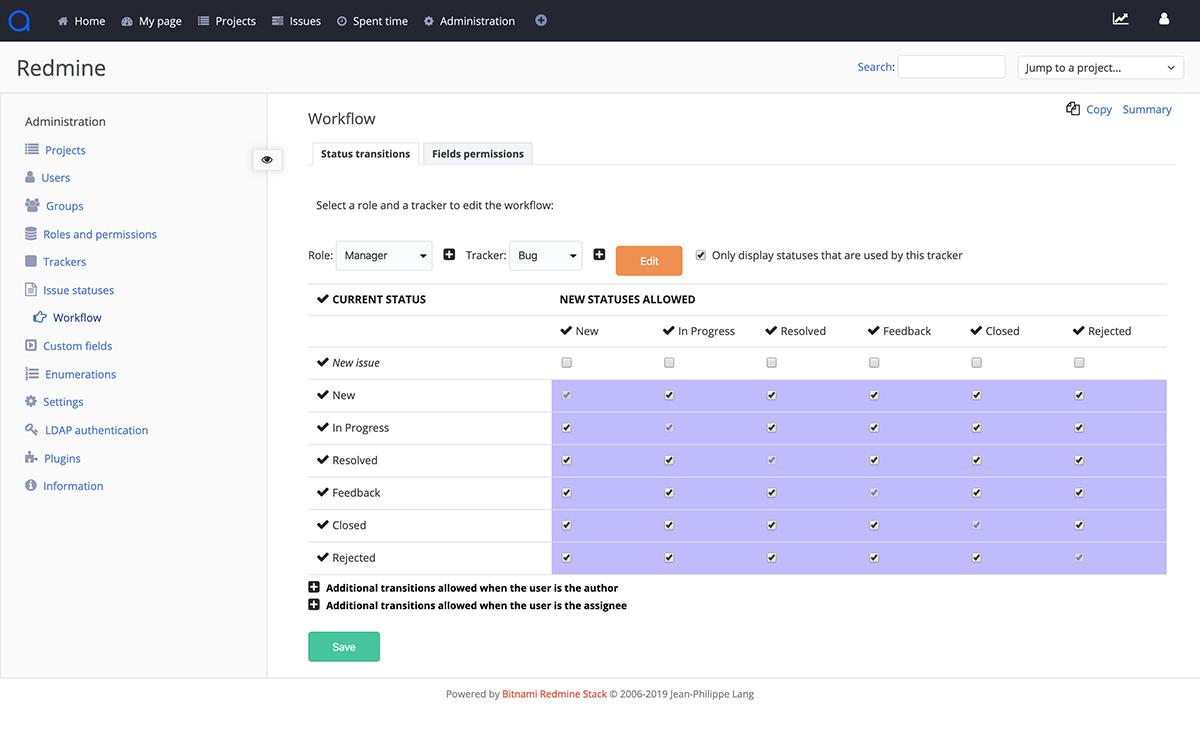The width and height of the screenshot is (1200, 750).
Task: Open the activity chart icon in top bar
Action: coord(1121,18)
